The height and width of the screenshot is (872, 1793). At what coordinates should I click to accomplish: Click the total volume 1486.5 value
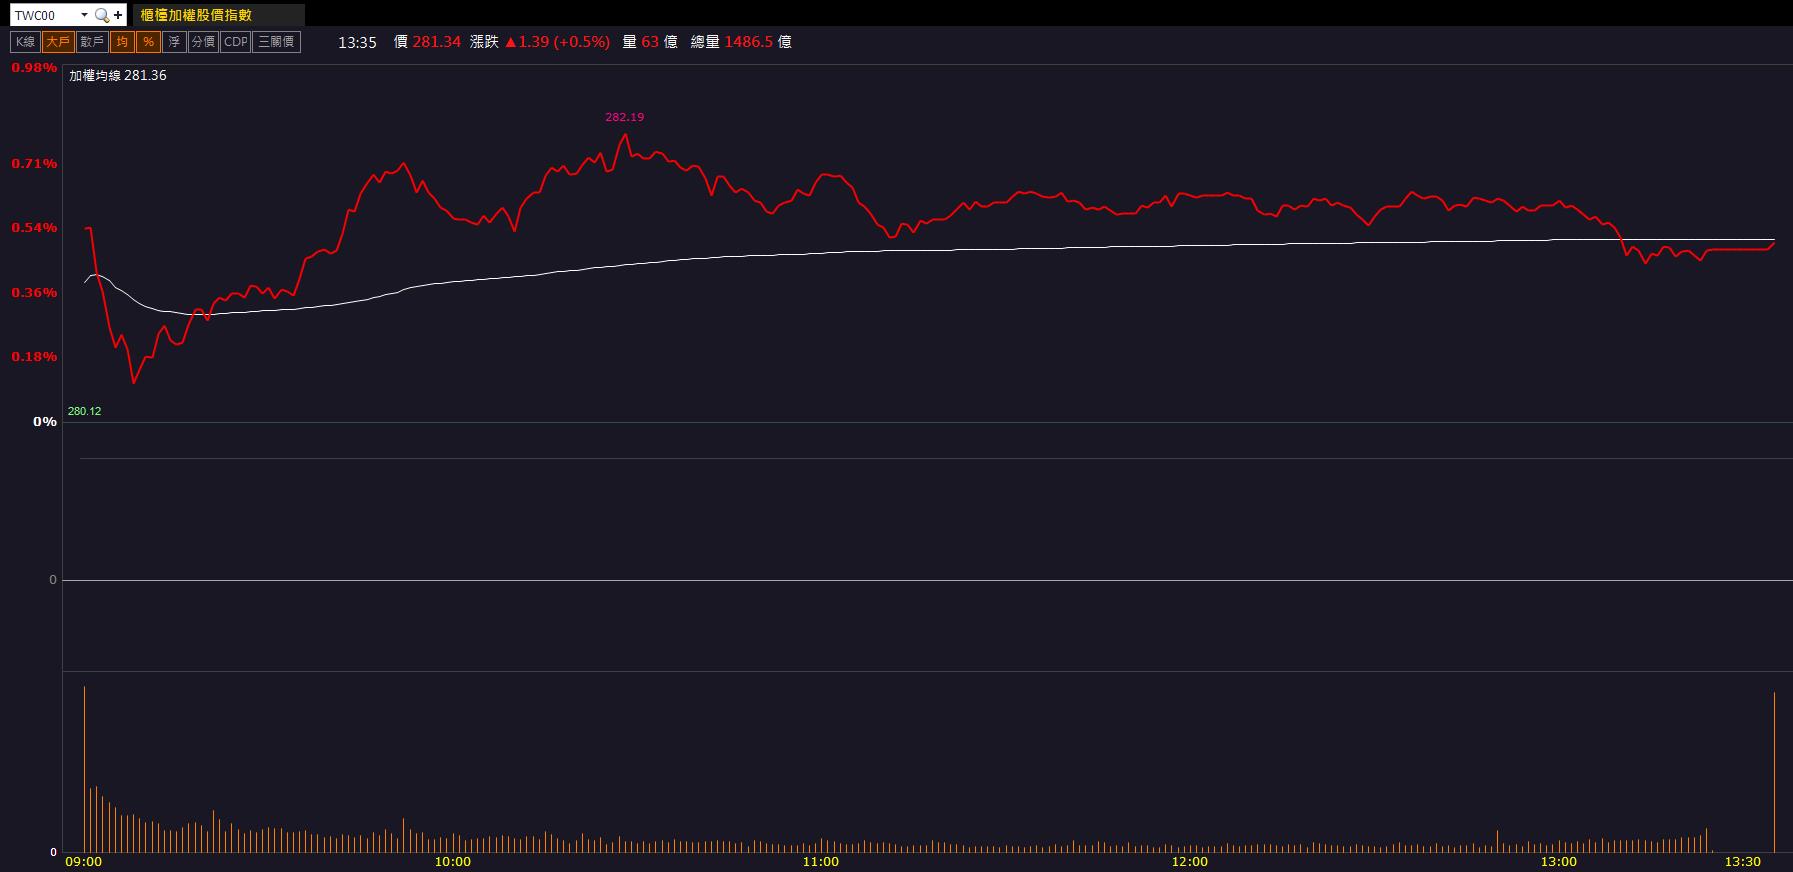[749, 42]
